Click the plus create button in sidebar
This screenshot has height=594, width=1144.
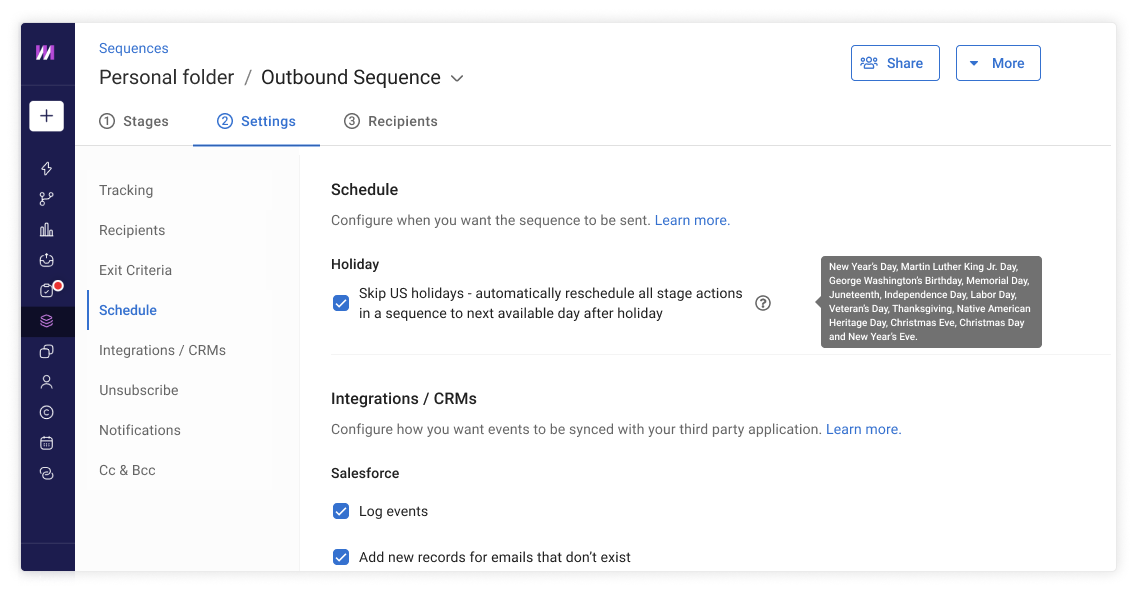pyautogui.click(x=46, y=116)
